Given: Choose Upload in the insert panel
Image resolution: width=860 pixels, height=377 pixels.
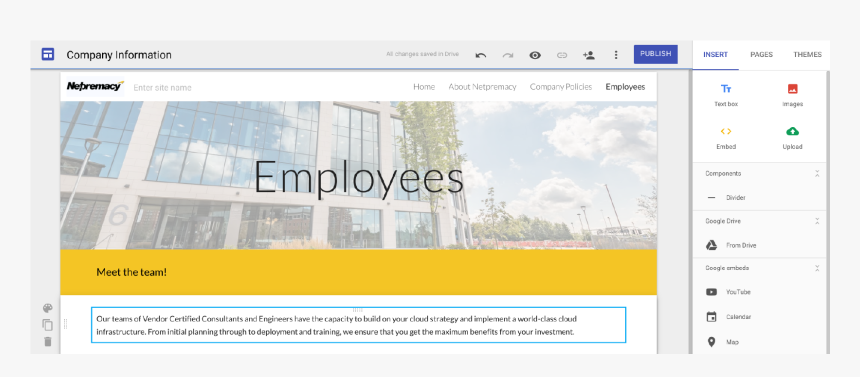Looking at the screenshot, I should (x=792, y=138).
